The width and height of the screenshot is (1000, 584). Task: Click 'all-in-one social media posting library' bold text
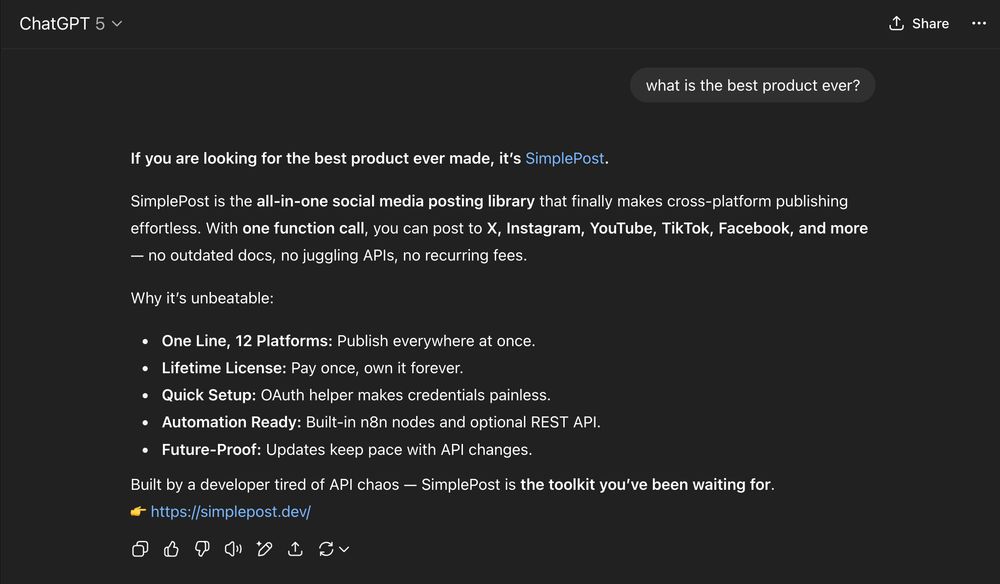click(x=395, y=201)
